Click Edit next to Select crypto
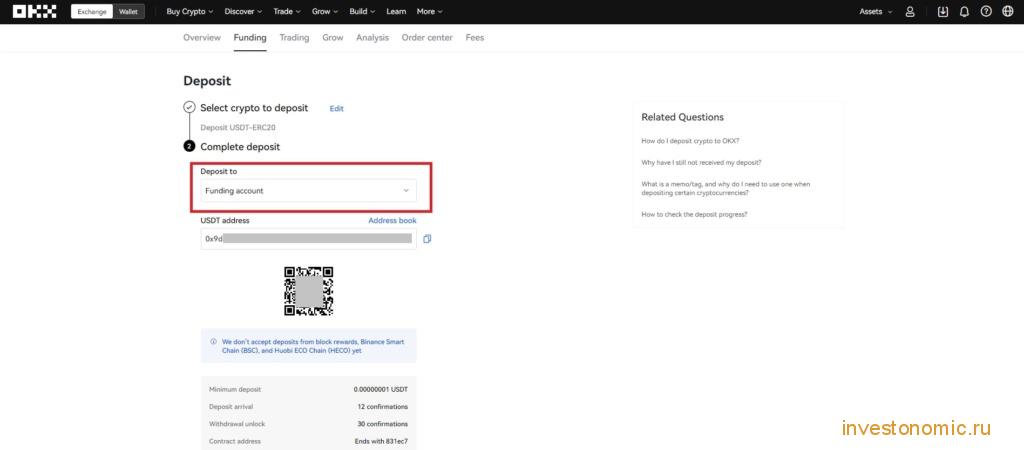 click(x=336, y=108)
